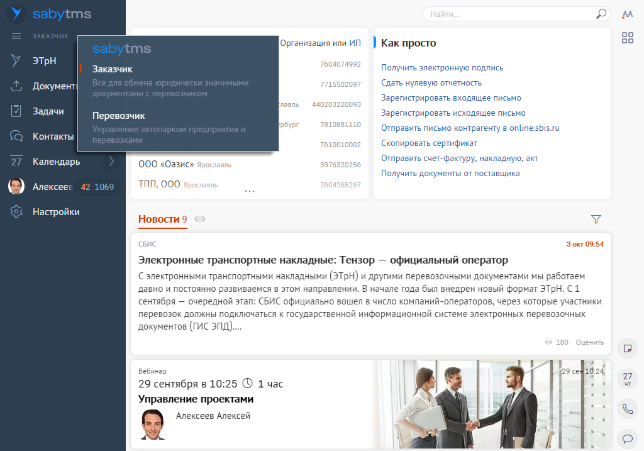Viewport: 644px width, 451px height.
Task: Click INN number 7810881110
Action: 340,124
